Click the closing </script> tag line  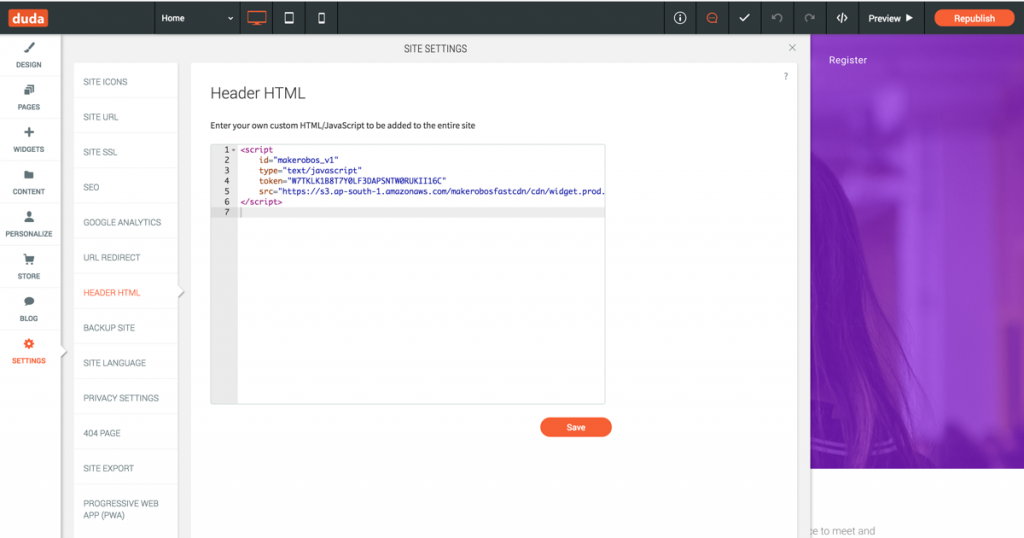tap(261, 202)
